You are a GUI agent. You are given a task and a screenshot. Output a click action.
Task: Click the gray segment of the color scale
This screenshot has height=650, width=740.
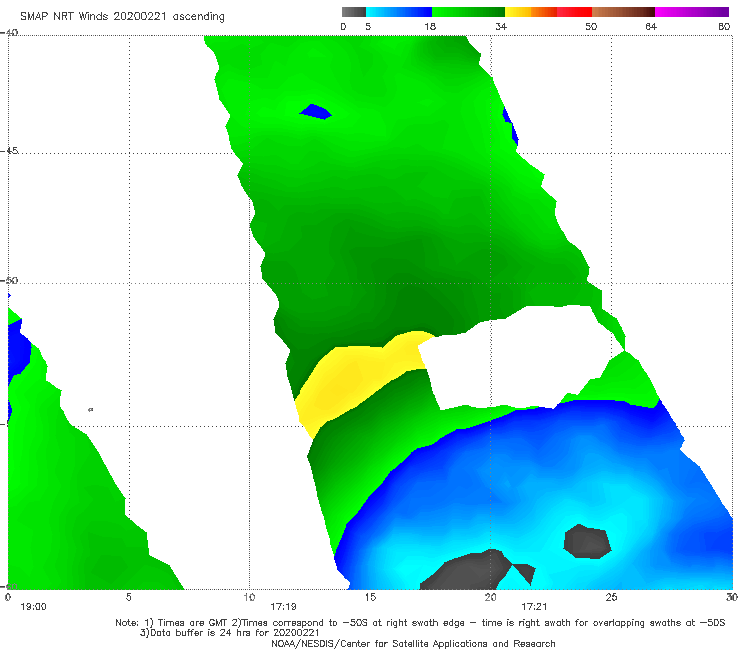(354, 12)
